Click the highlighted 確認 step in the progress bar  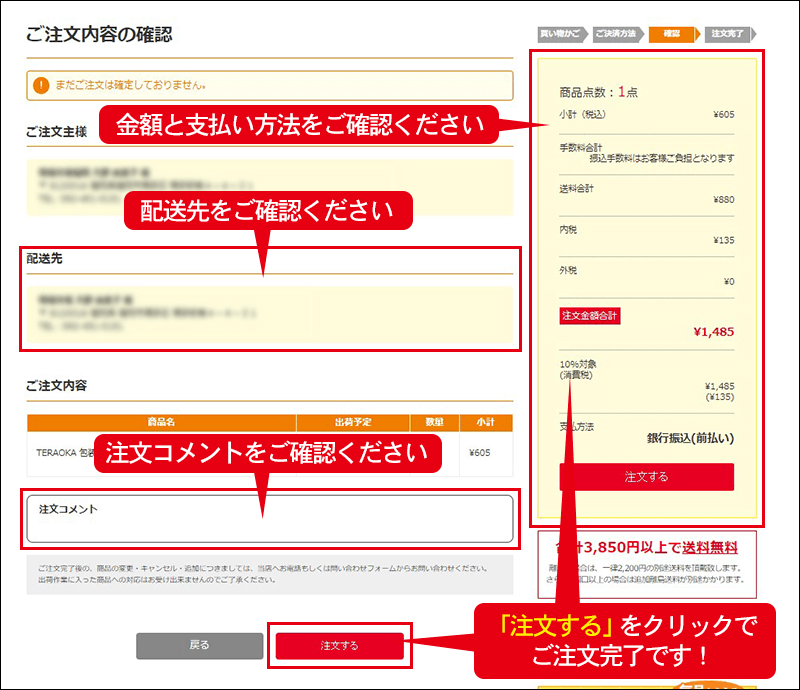(x=670, y=34)
